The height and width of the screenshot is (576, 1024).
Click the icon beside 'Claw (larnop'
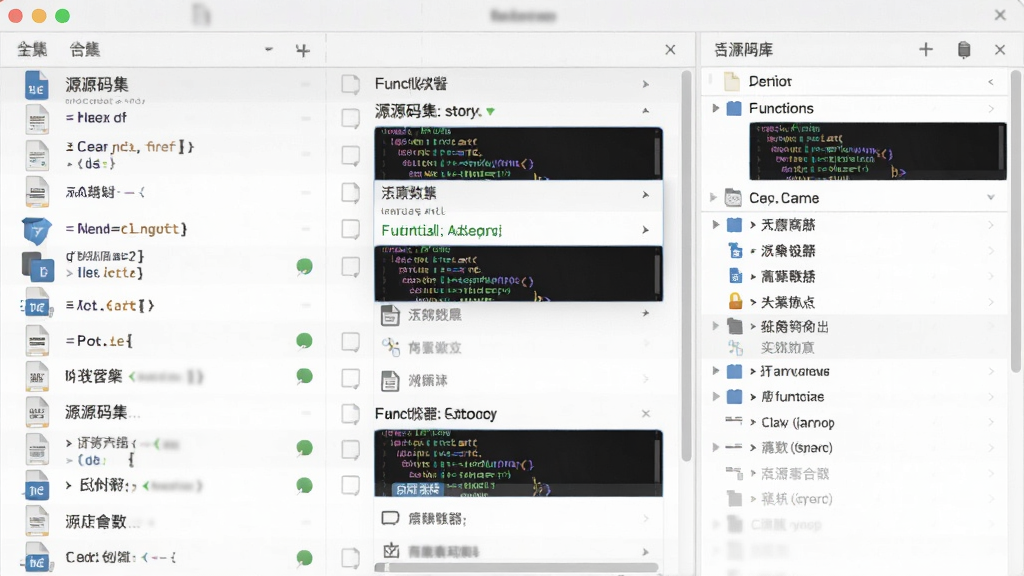[733, 421]
